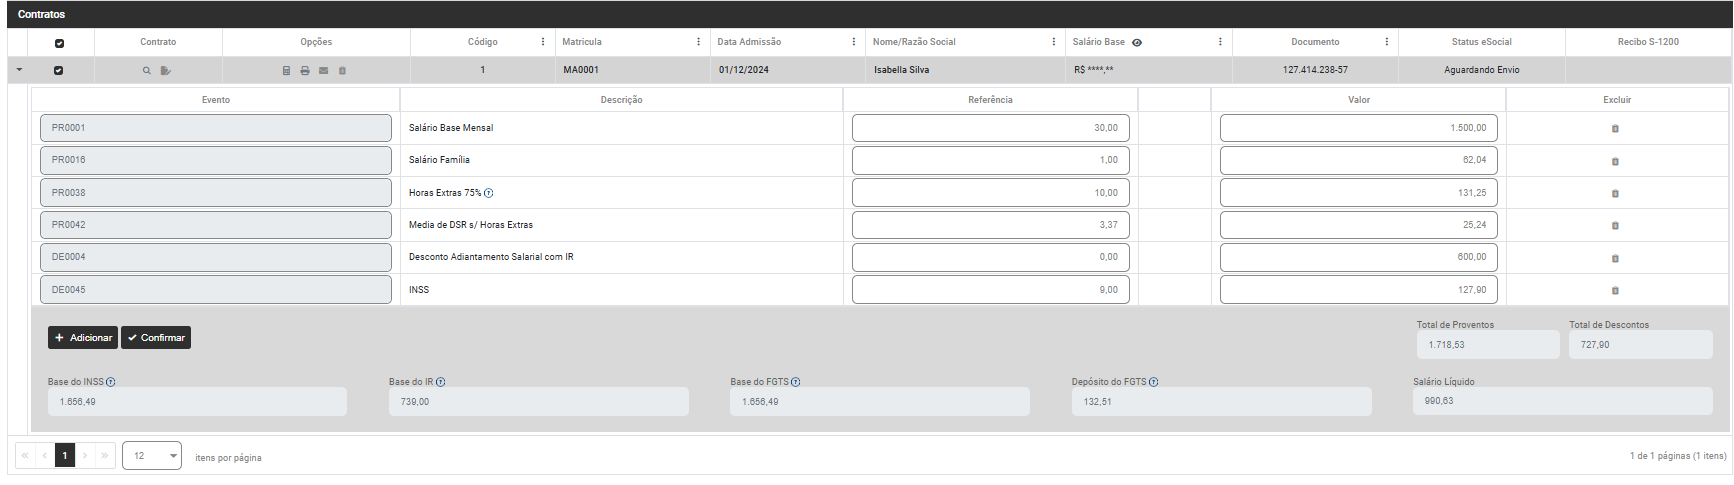
Task: Click the Referência field showing 10,00
Action: 991,193
